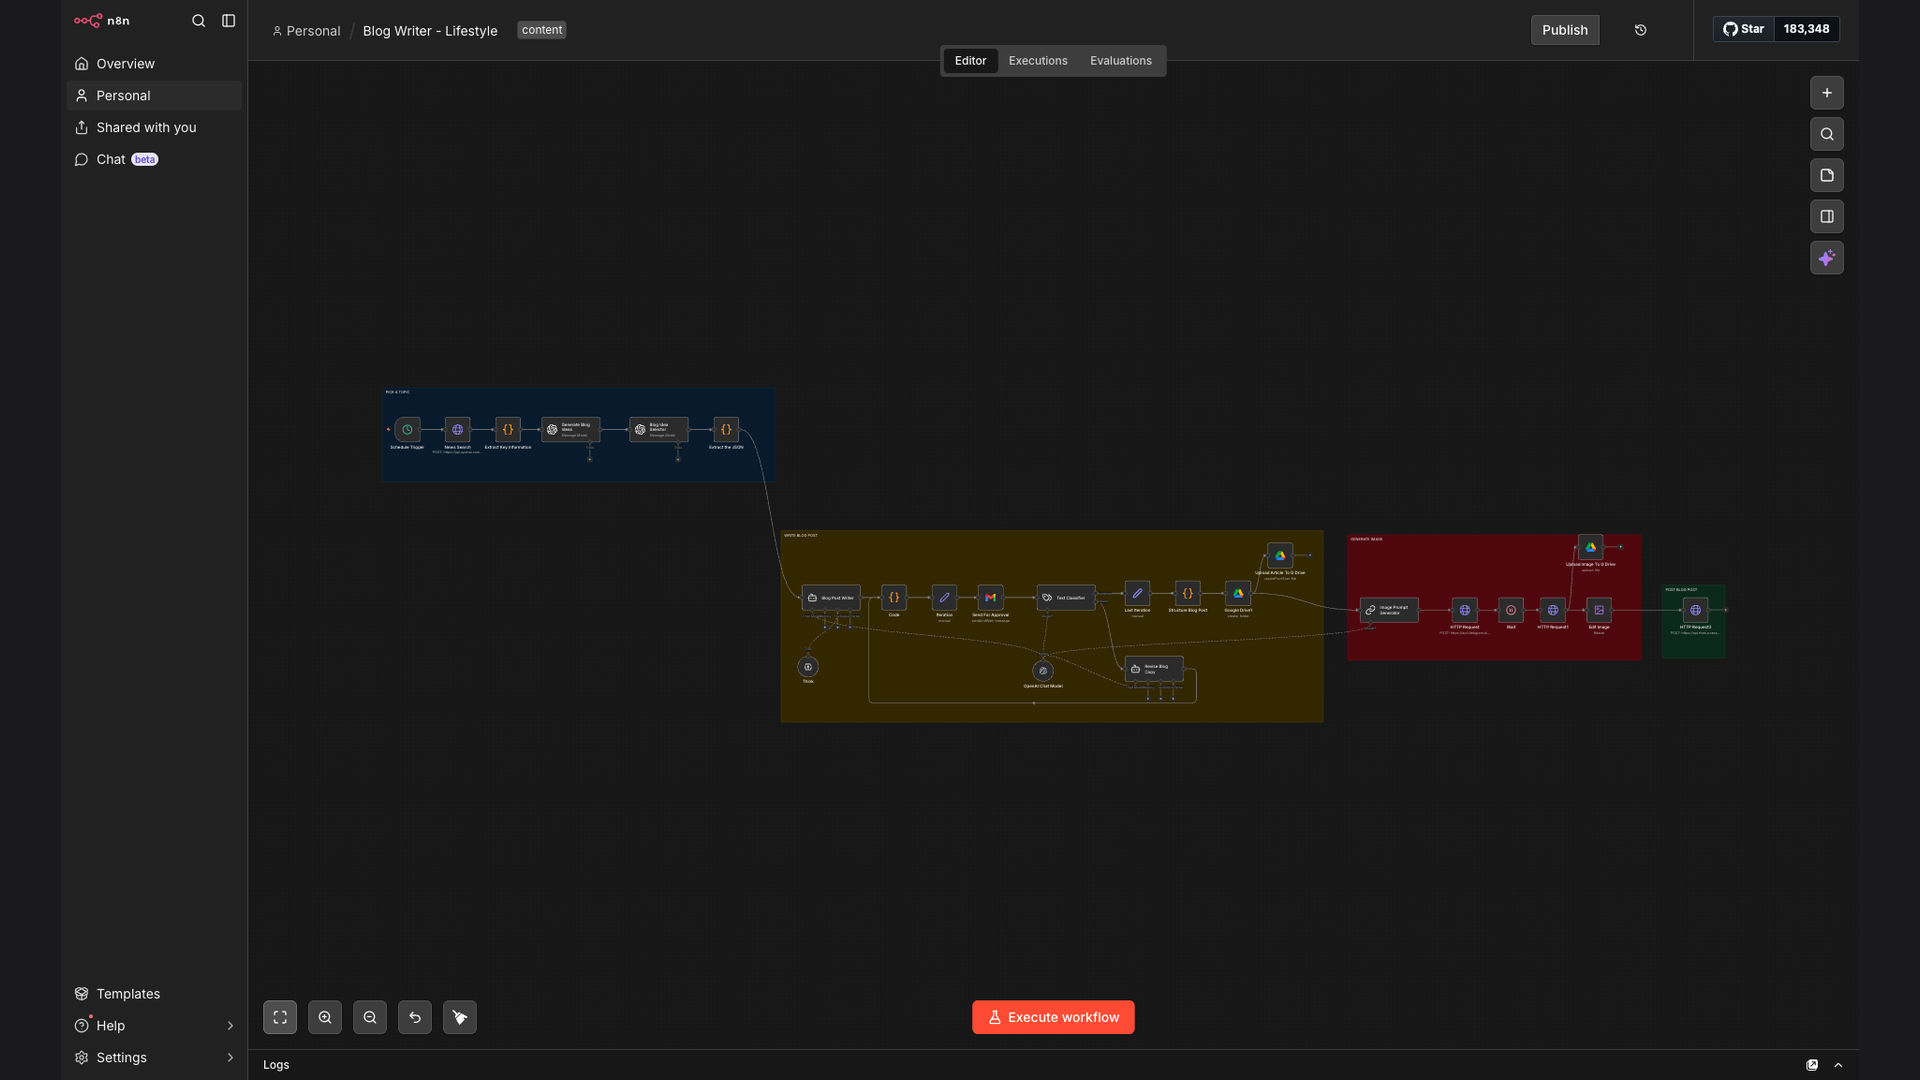Open the canvas node search button
Viewport: 1920px width, 1080px height.
[1827, 134]
